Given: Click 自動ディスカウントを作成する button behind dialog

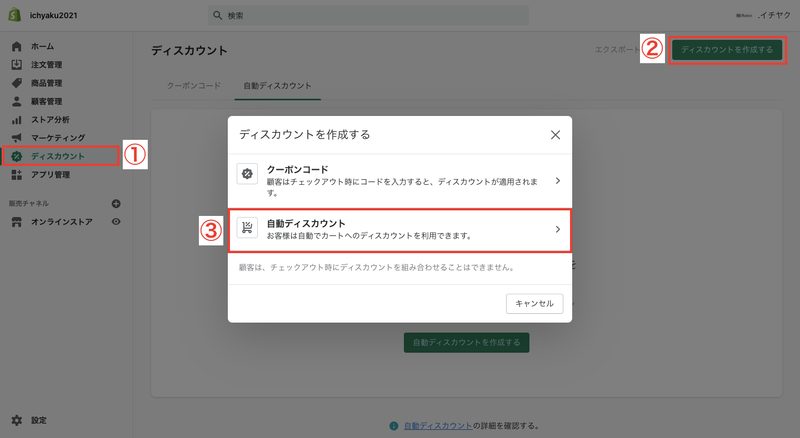Looking at the screenshot, I should [466, 343].
